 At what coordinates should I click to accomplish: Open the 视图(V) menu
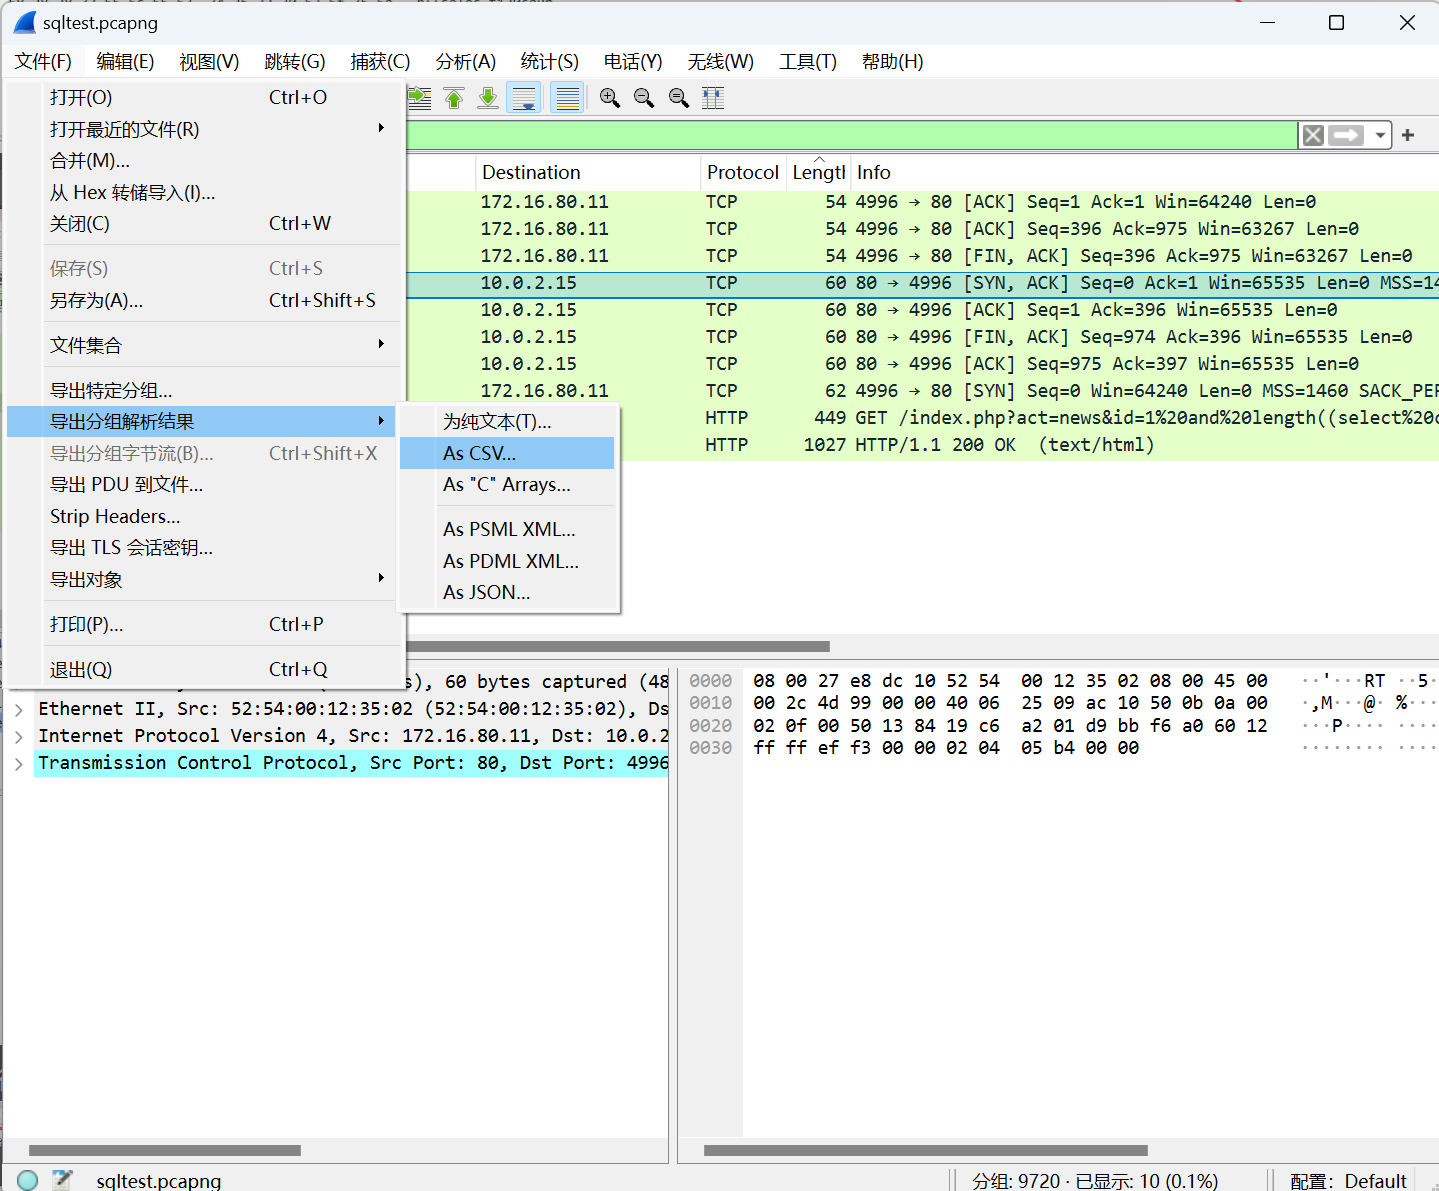[x=209, y=62]
